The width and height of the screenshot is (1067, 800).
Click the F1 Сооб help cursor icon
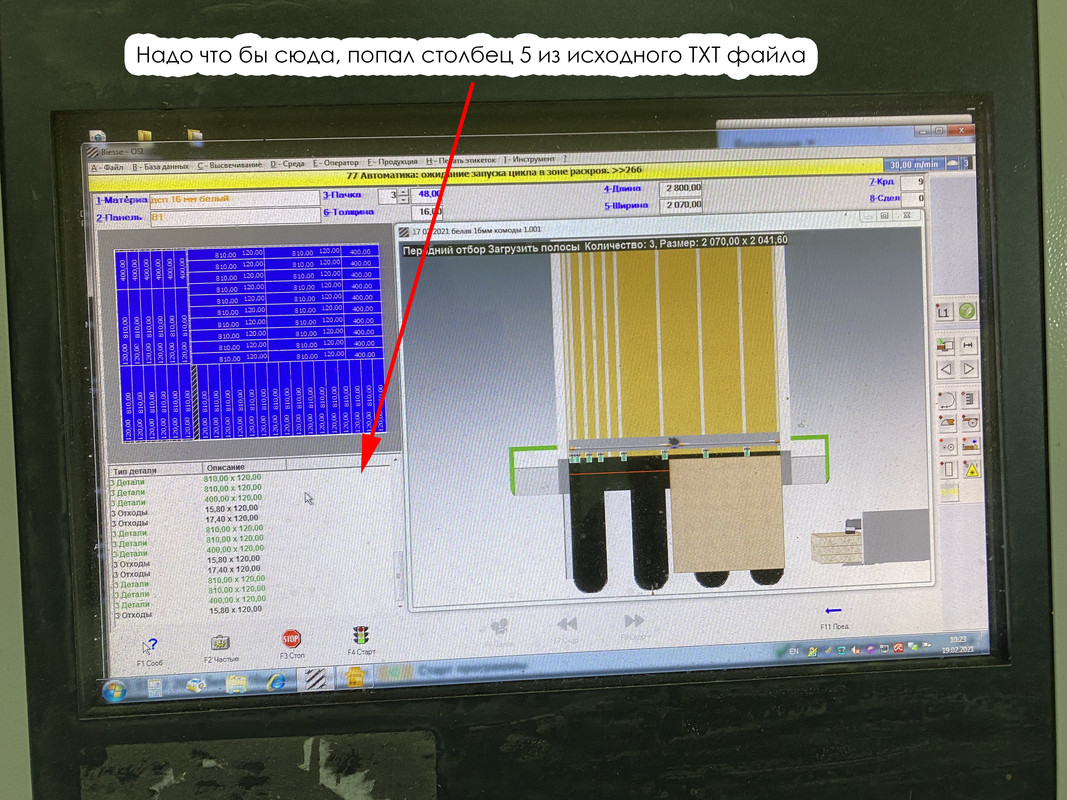[x=150, y=646]
